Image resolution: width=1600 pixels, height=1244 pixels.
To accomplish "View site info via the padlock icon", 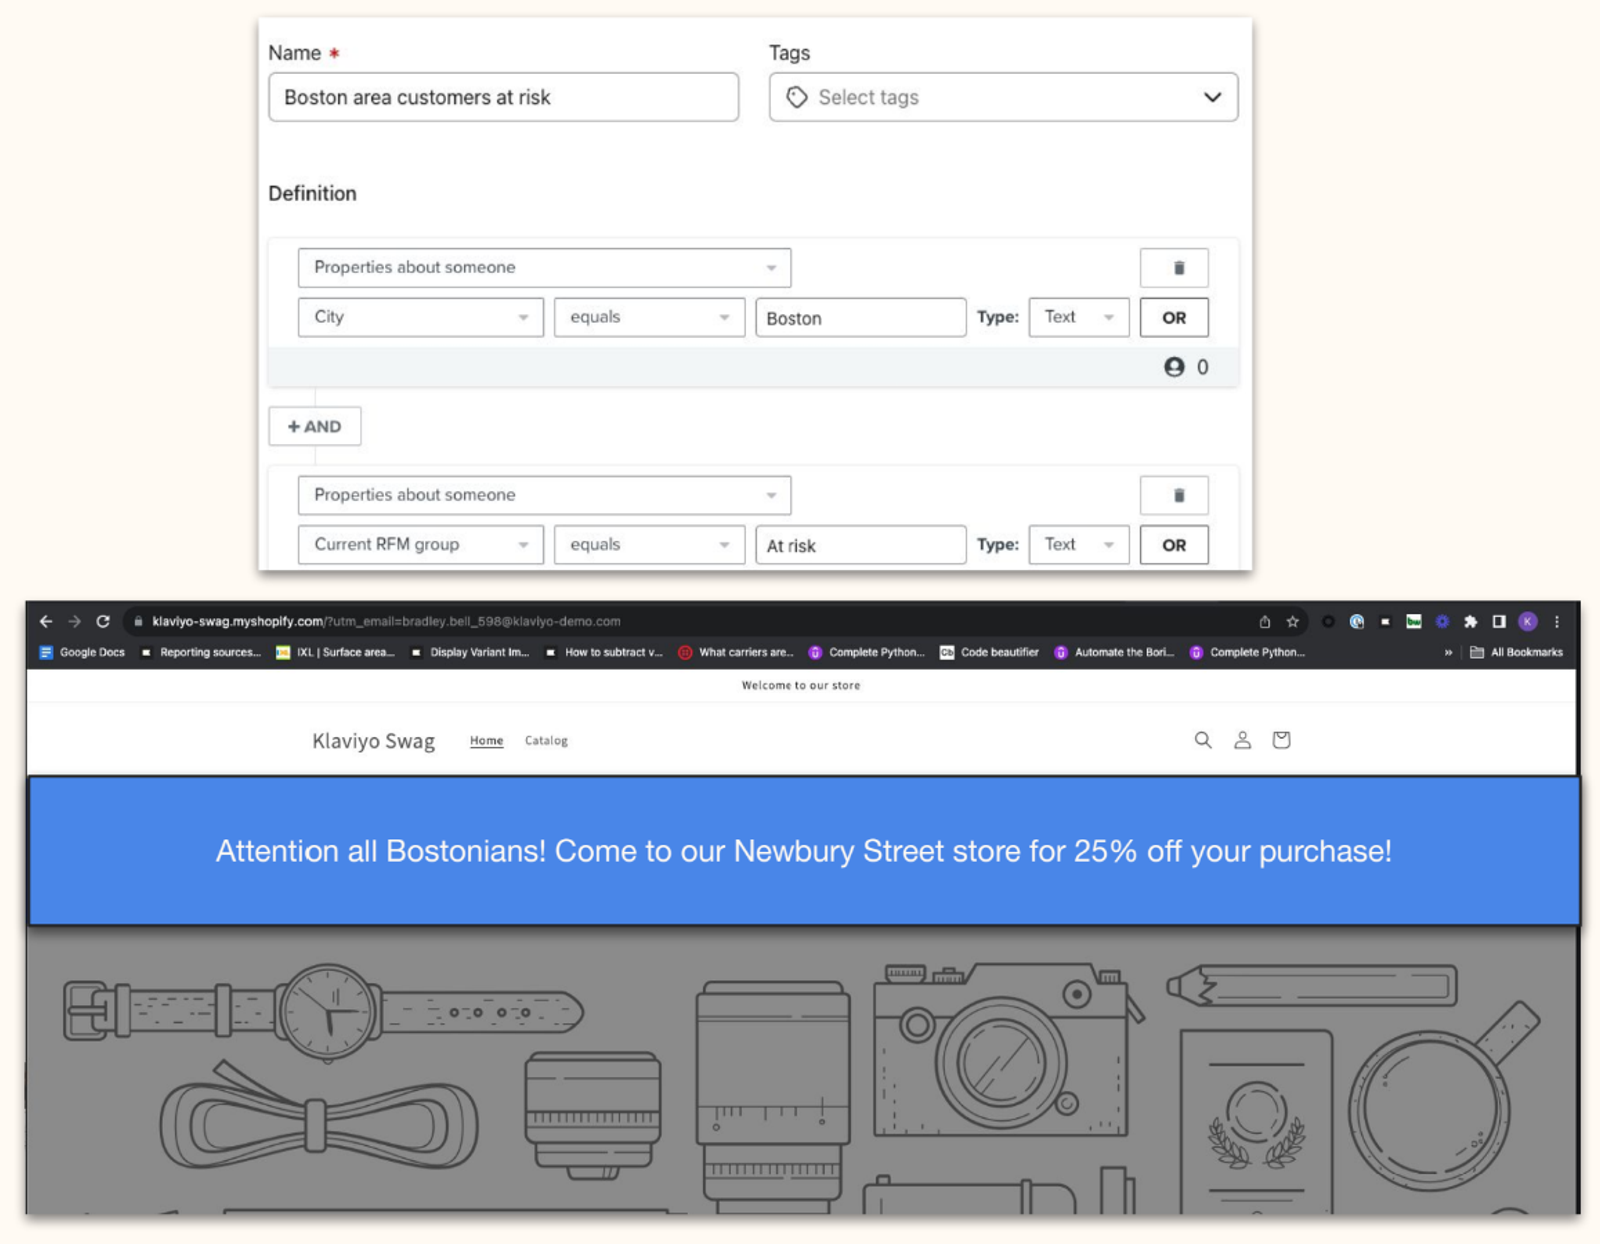I will pyautogui.click(x=138, y=621).
